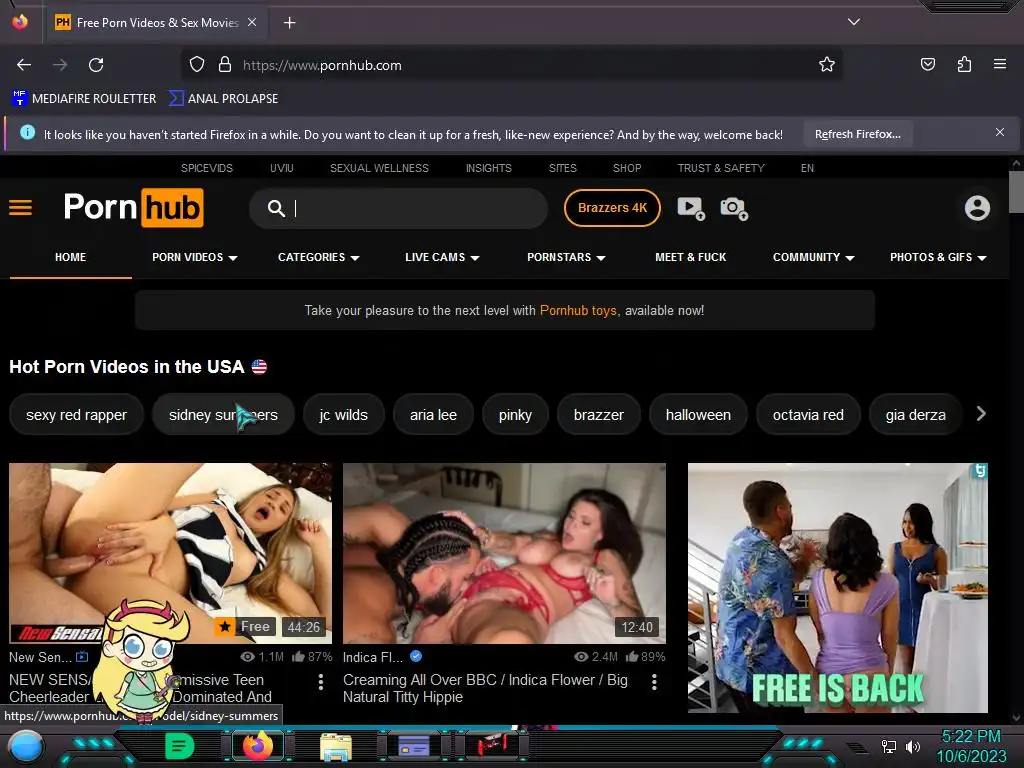The width and height of the screenshot is (1024, 768).
Task: Open the tracking protection shield icon
Action: pos(197,65)
